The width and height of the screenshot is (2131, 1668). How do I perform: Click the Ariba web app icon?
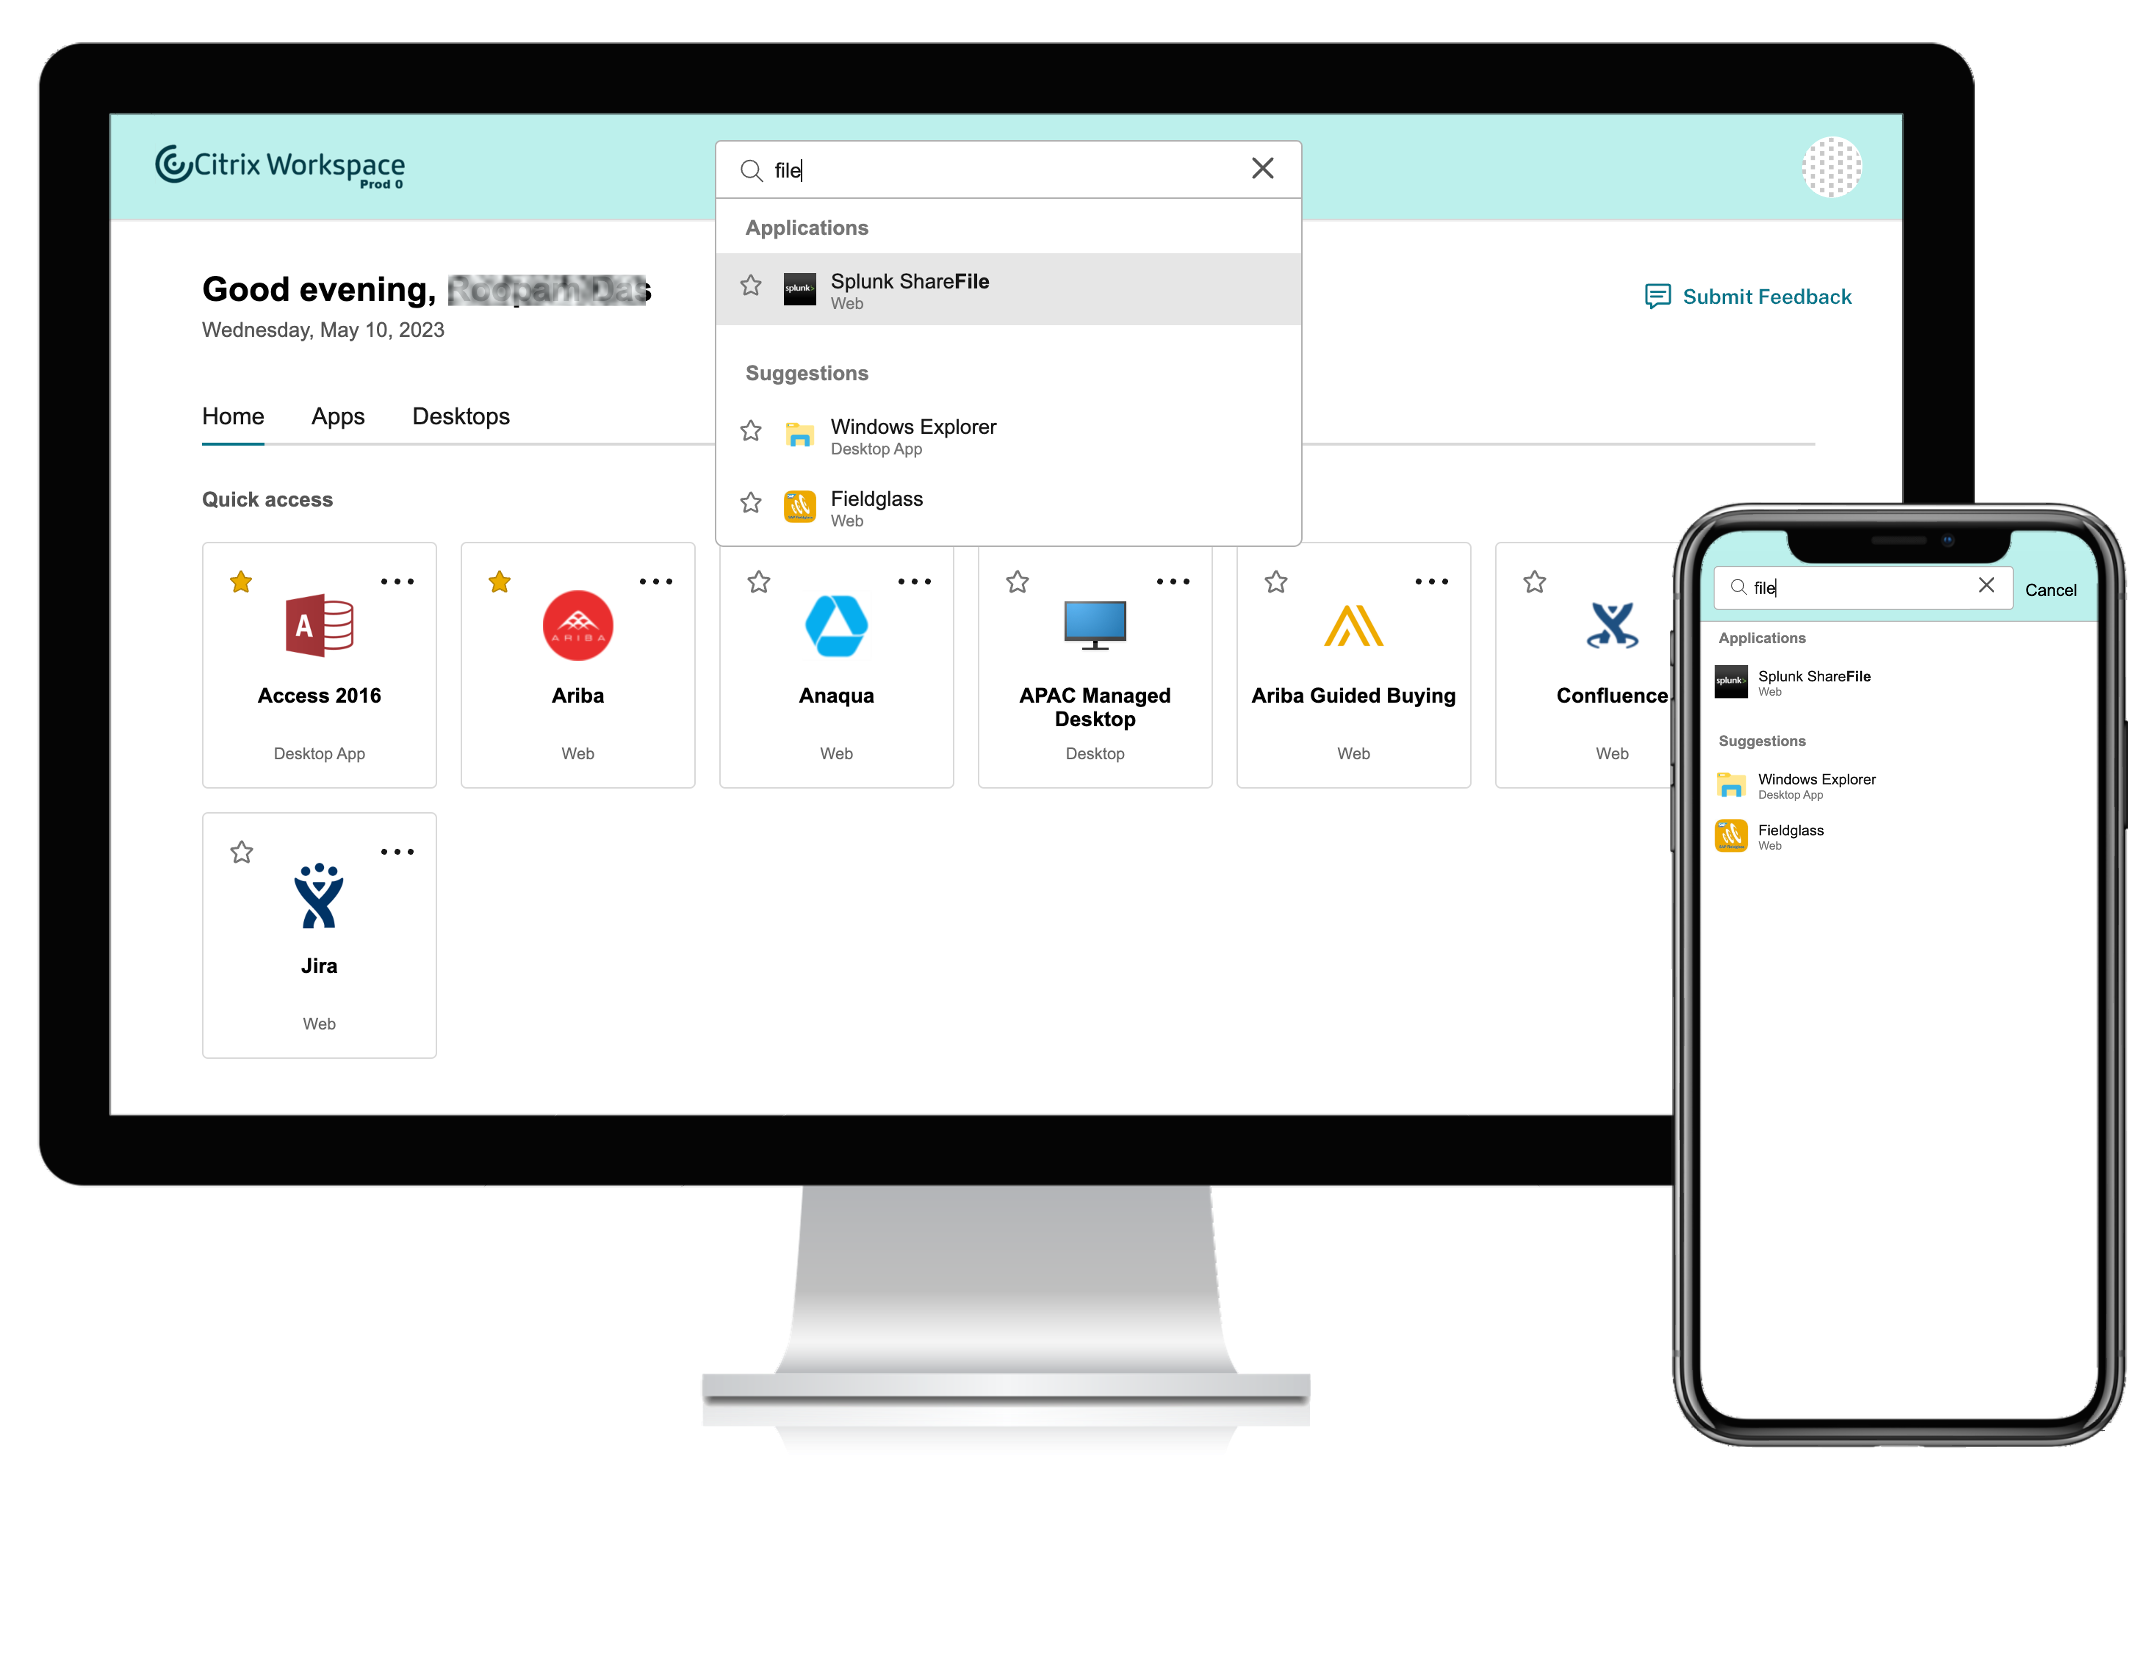coord(576,625)
